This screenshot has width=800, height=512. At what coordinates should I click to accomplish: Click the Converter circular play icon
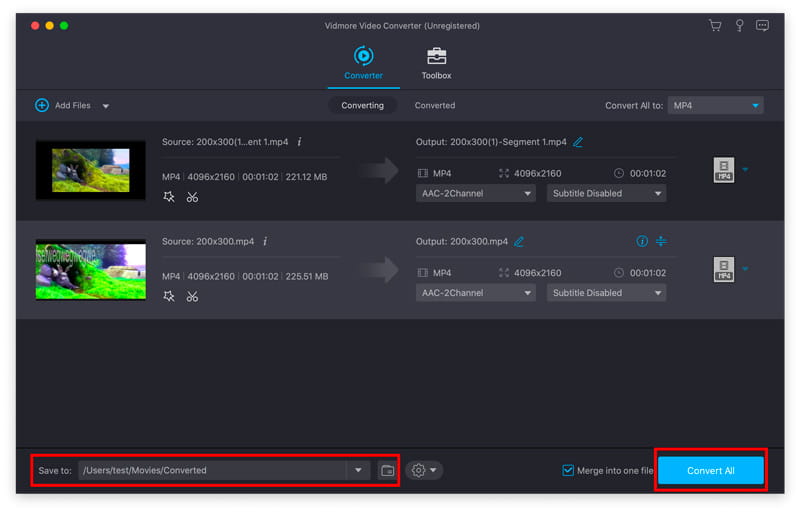[x=363, y=56]
